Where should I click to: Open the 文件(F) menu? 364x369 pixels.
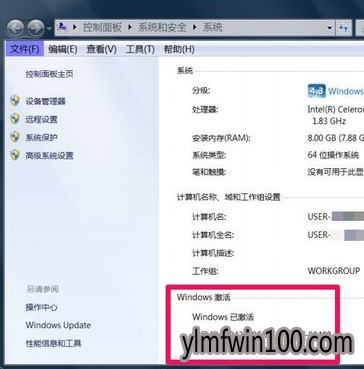[25, 50]
